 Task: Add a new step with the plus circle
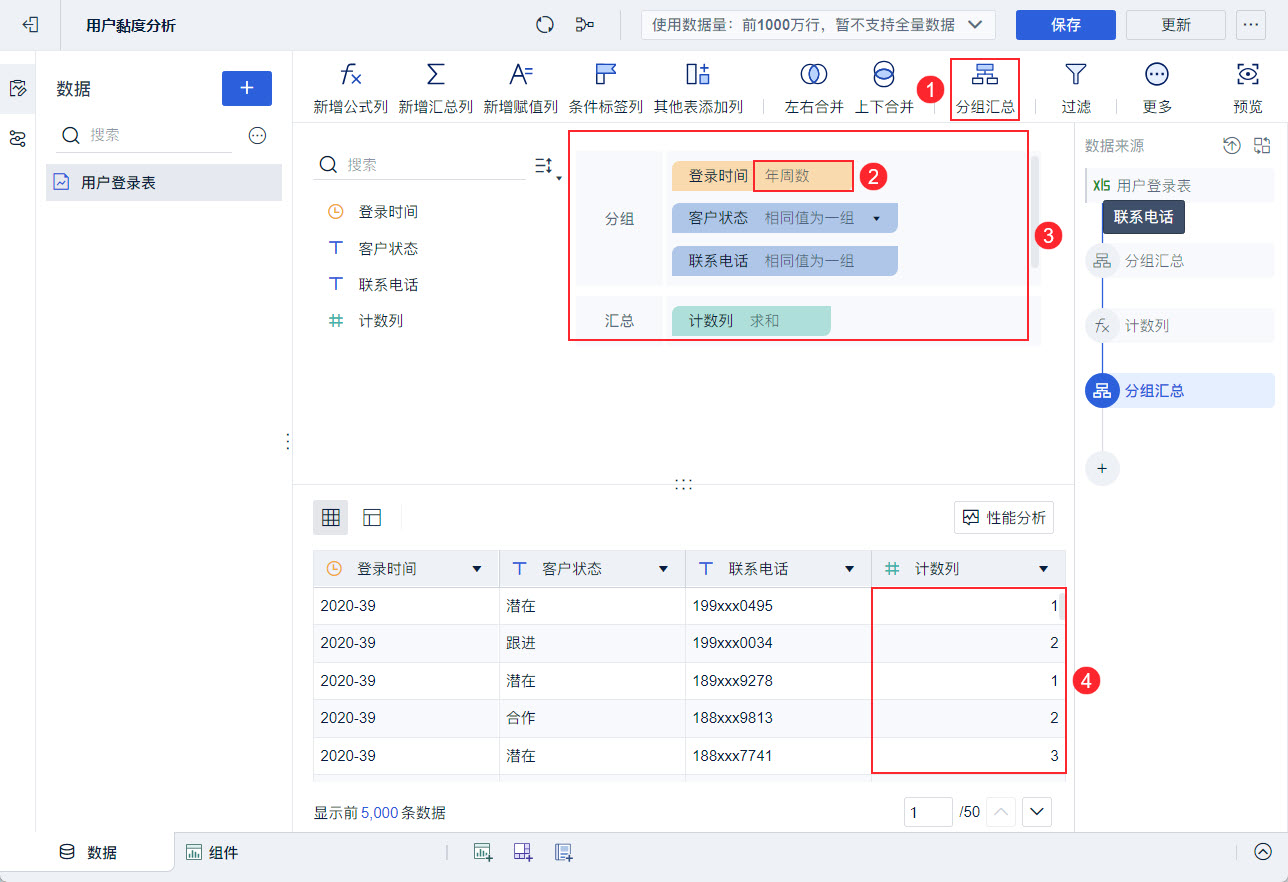(x=1102, y=468)
